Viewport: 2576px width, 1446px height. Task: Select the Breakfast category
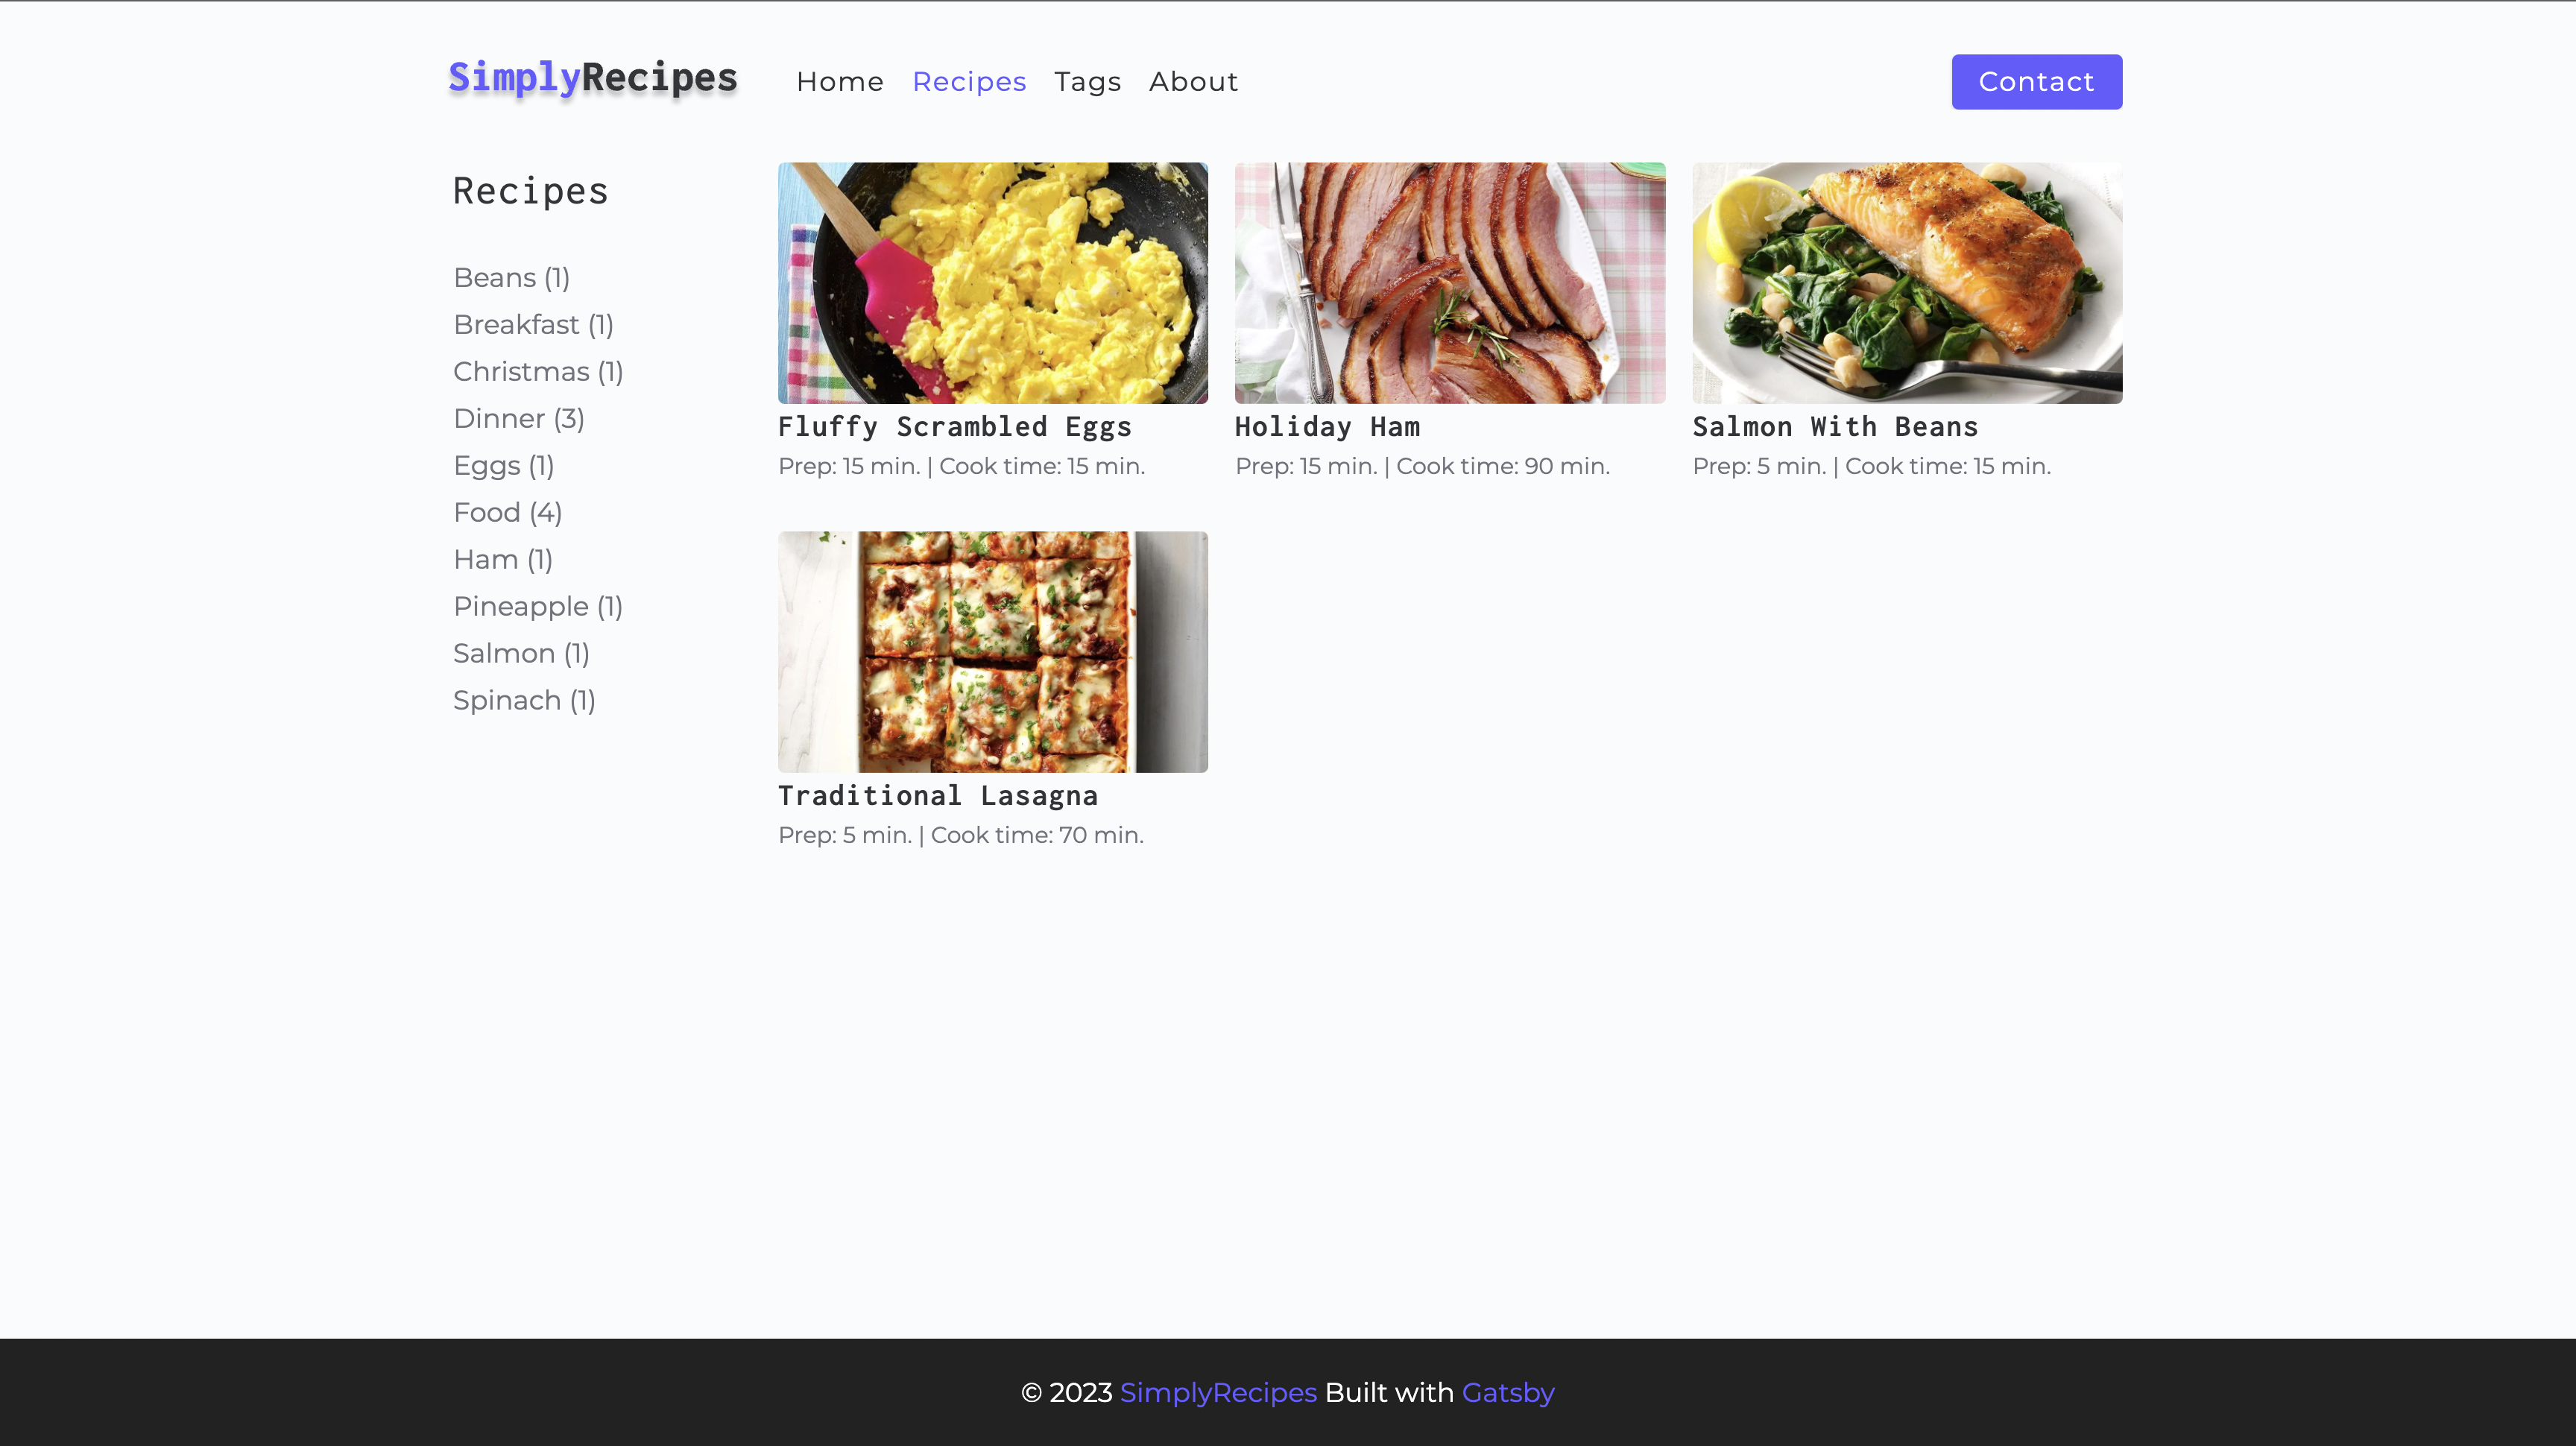click(533, 324)
